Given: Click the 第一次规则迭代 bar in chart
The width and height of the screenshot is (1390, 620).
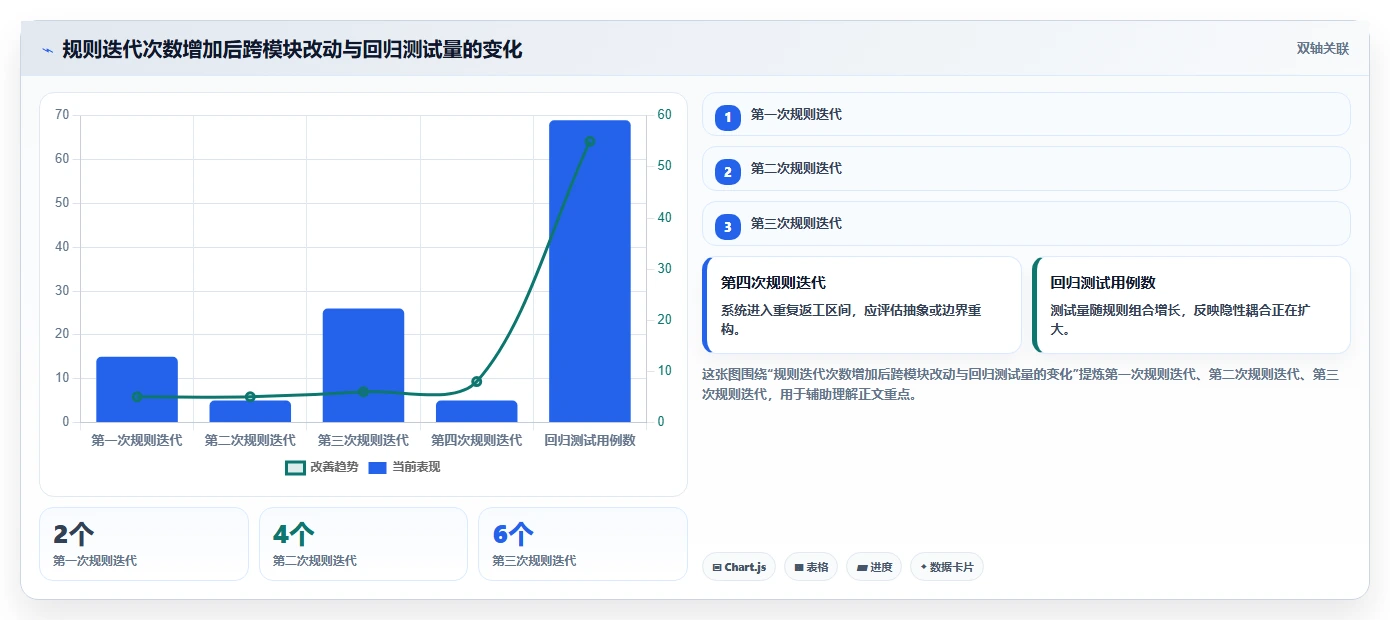Looking at the screenshot, I should [137, 389].
